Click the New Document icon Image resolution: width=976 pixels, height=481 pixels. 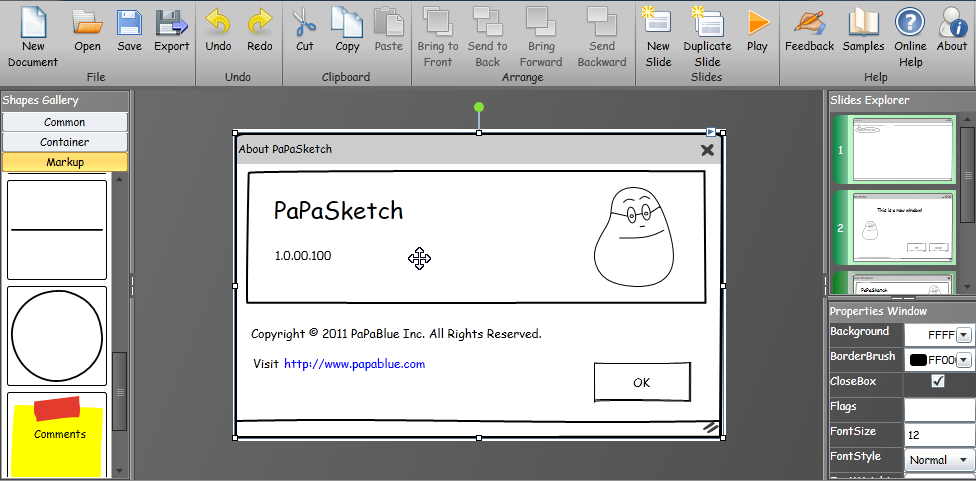click(x=33, y=24)
